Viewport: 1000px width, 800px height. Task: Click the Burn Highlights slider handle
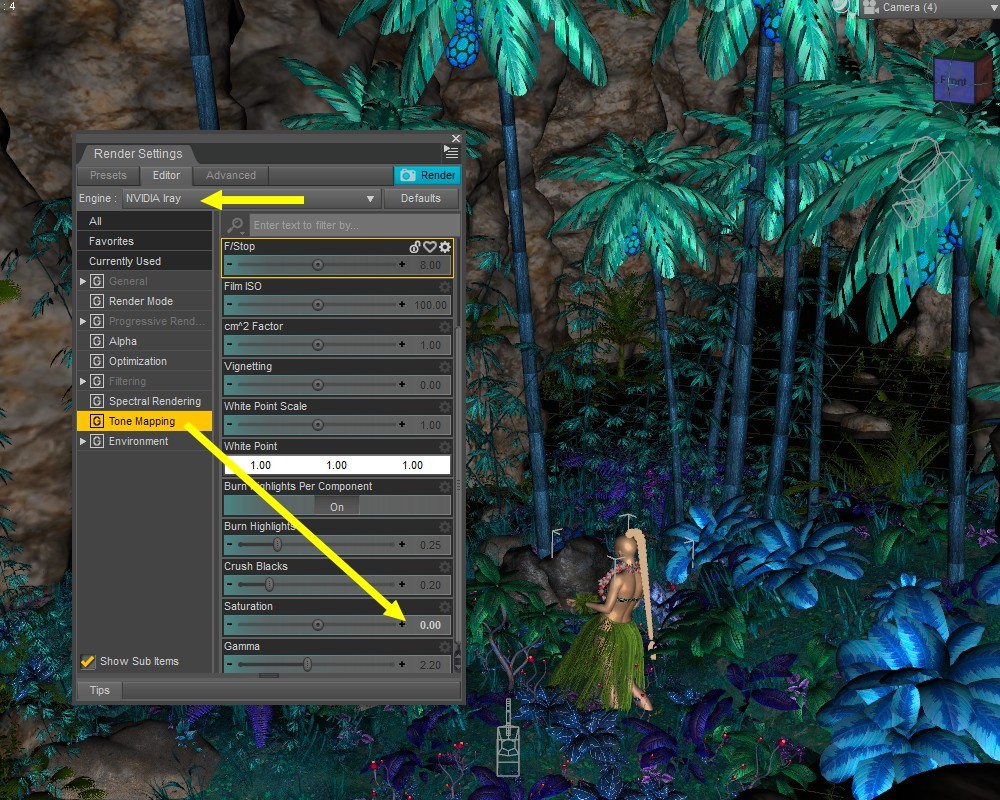[277, 544]
